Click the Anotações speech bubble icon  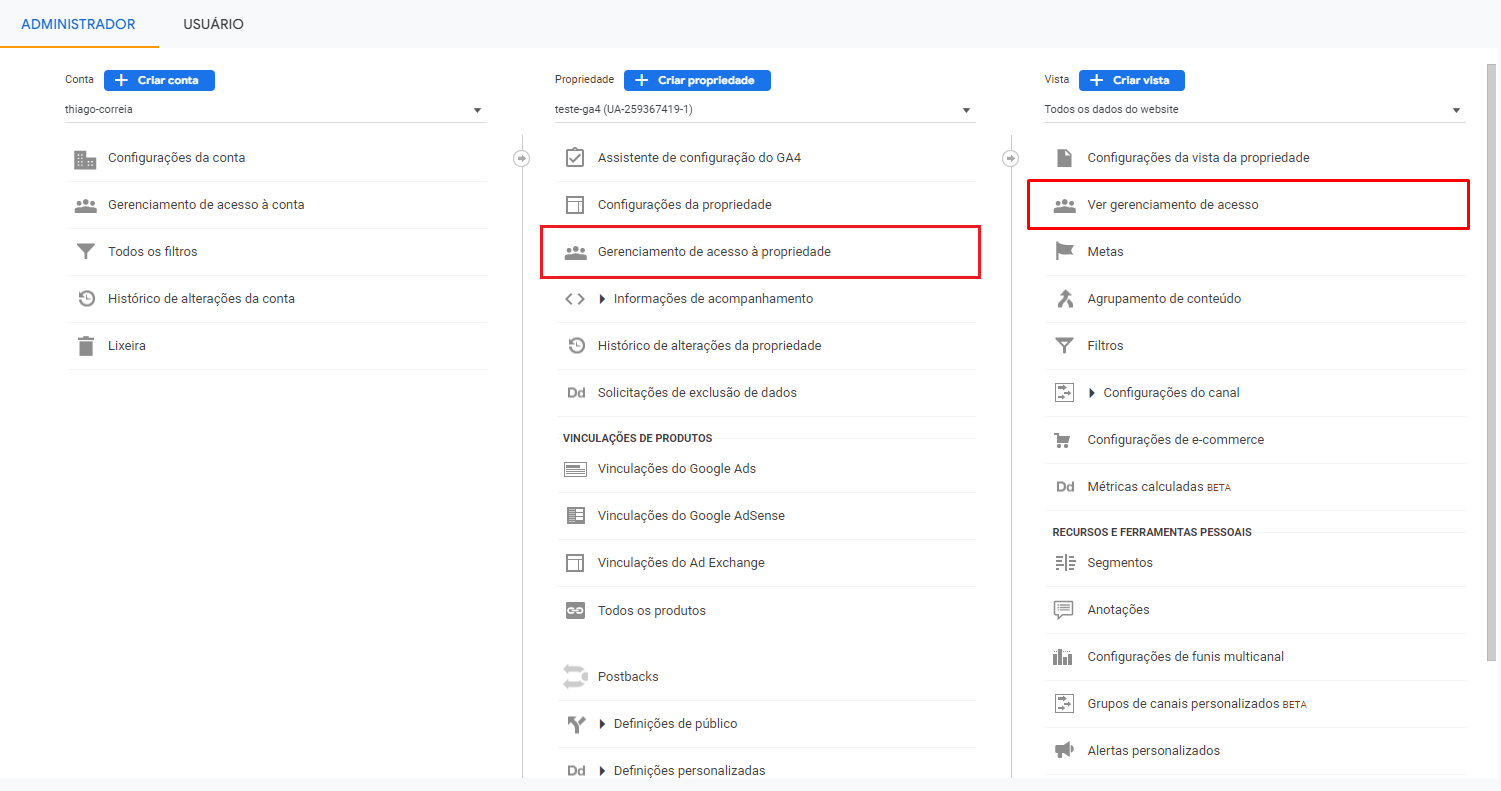coord(1064,610)
